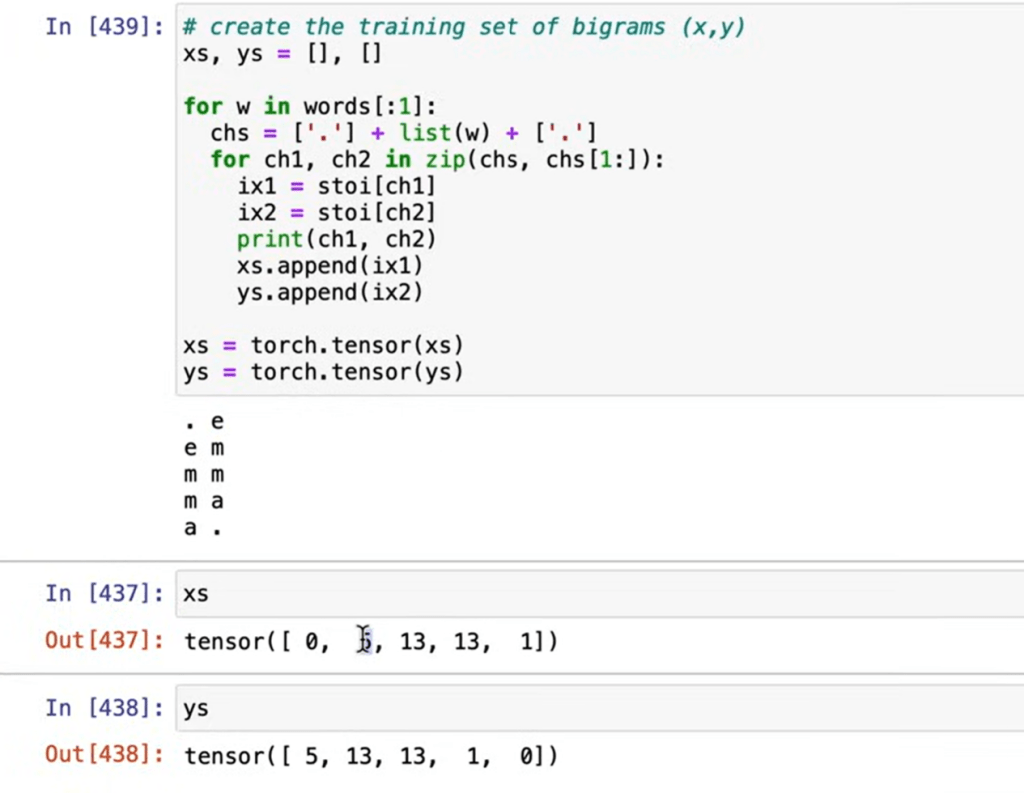Click the Out[437] tensor output

pos(371,641)
